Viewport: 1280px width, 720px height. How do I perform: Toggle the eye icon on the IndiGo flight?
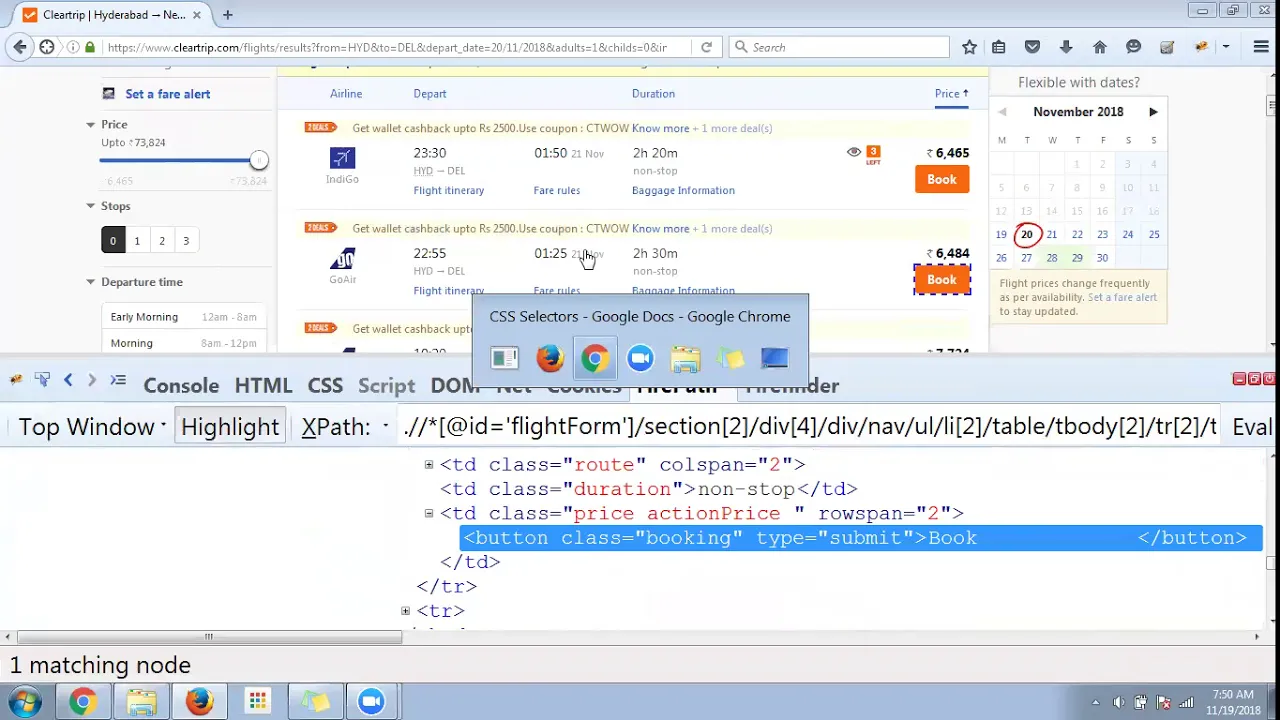click(853, 152)
